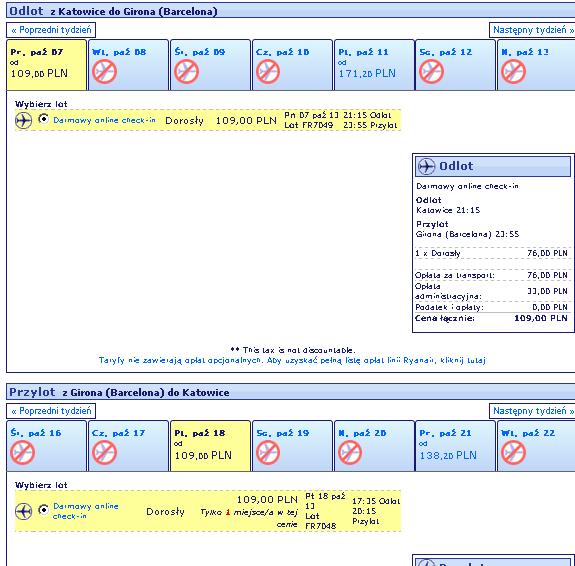
Task: Select radio button for 17:35 return flight
Action: 44,510
